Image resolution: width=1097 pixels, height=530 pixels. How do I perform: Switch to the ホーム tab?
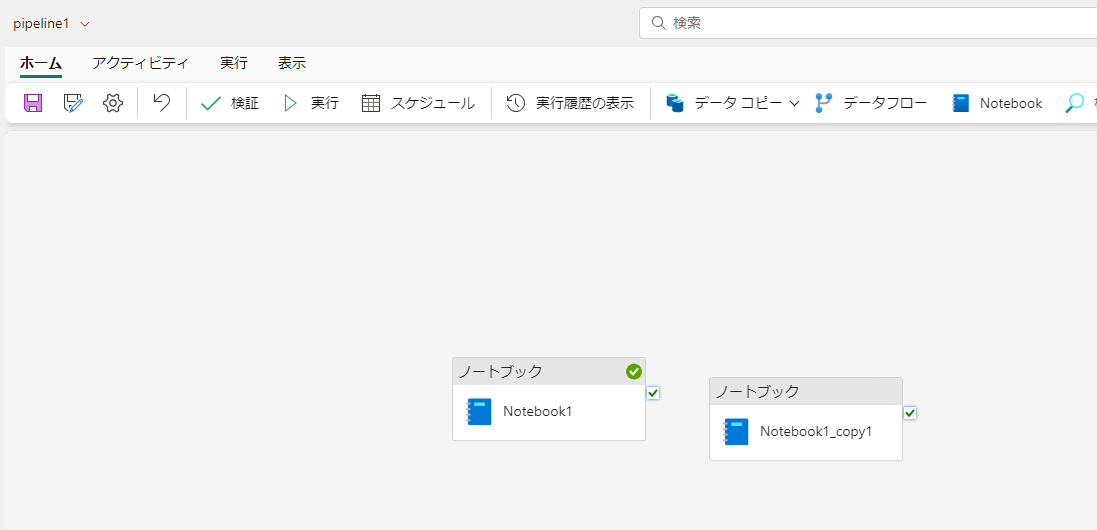(41, 63)
